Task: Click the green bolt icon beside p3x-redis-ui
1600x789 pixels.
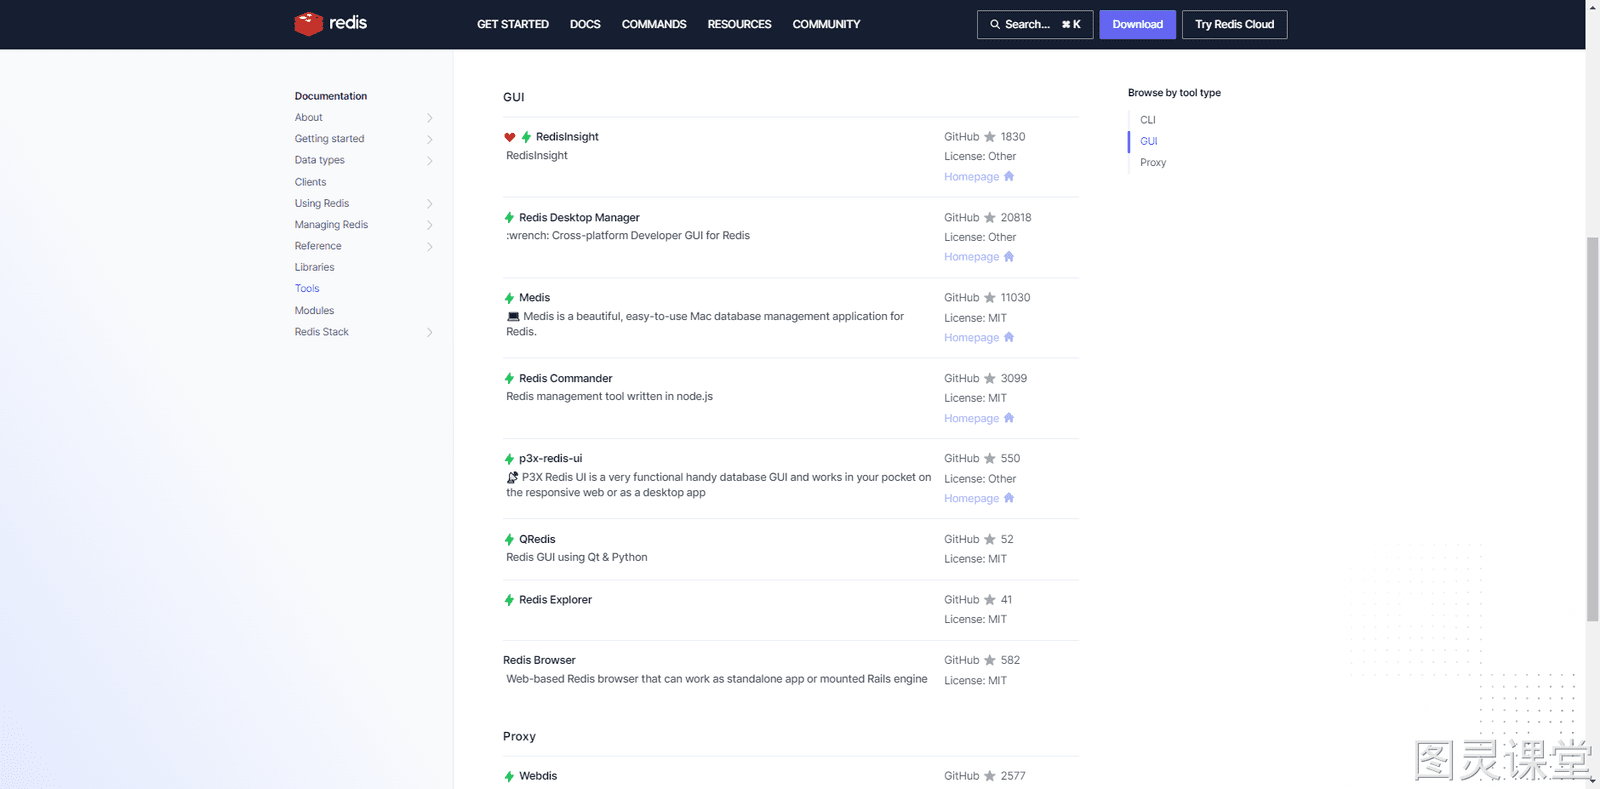Action: click(509, 459)
